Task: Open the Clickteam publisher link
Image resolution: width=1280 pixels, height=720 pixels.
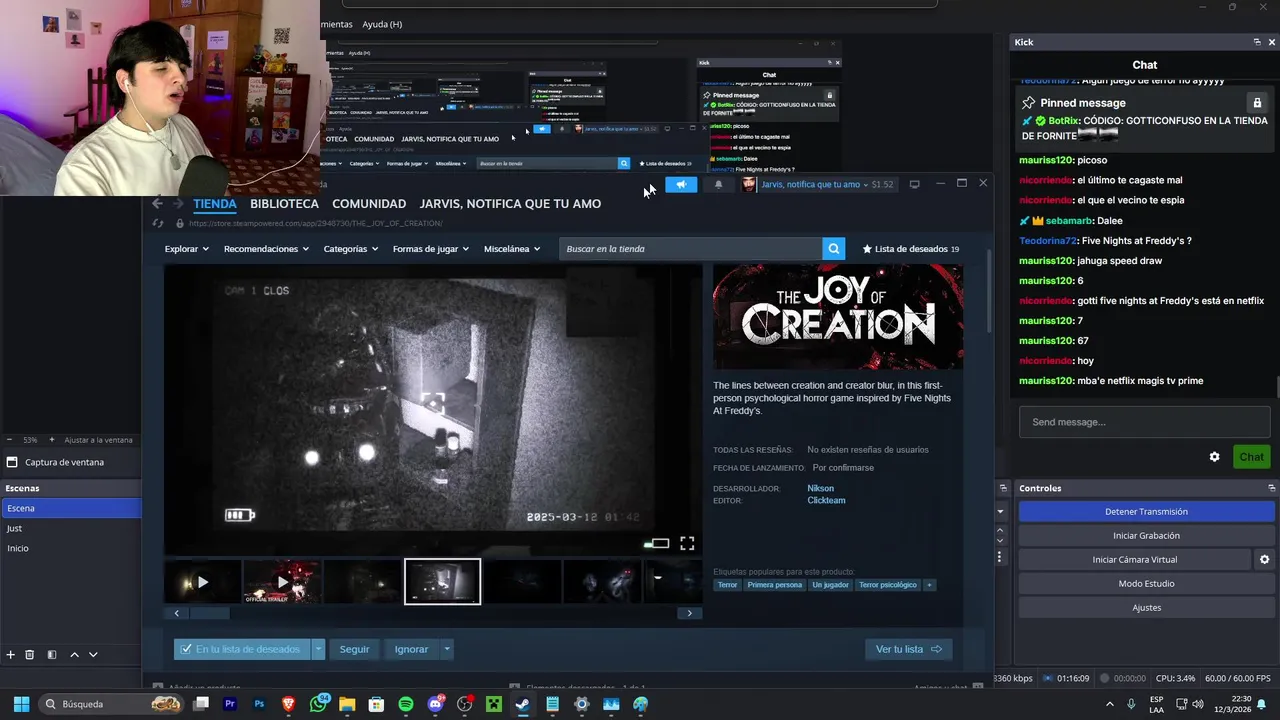Action: (826, 500)
